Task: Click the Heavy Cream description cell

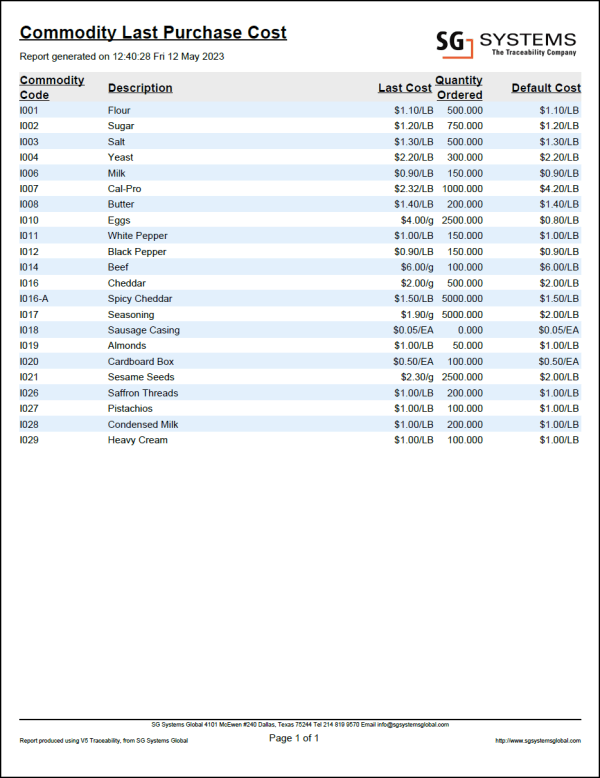Action: pyautogui.click(x=137, y=440)
